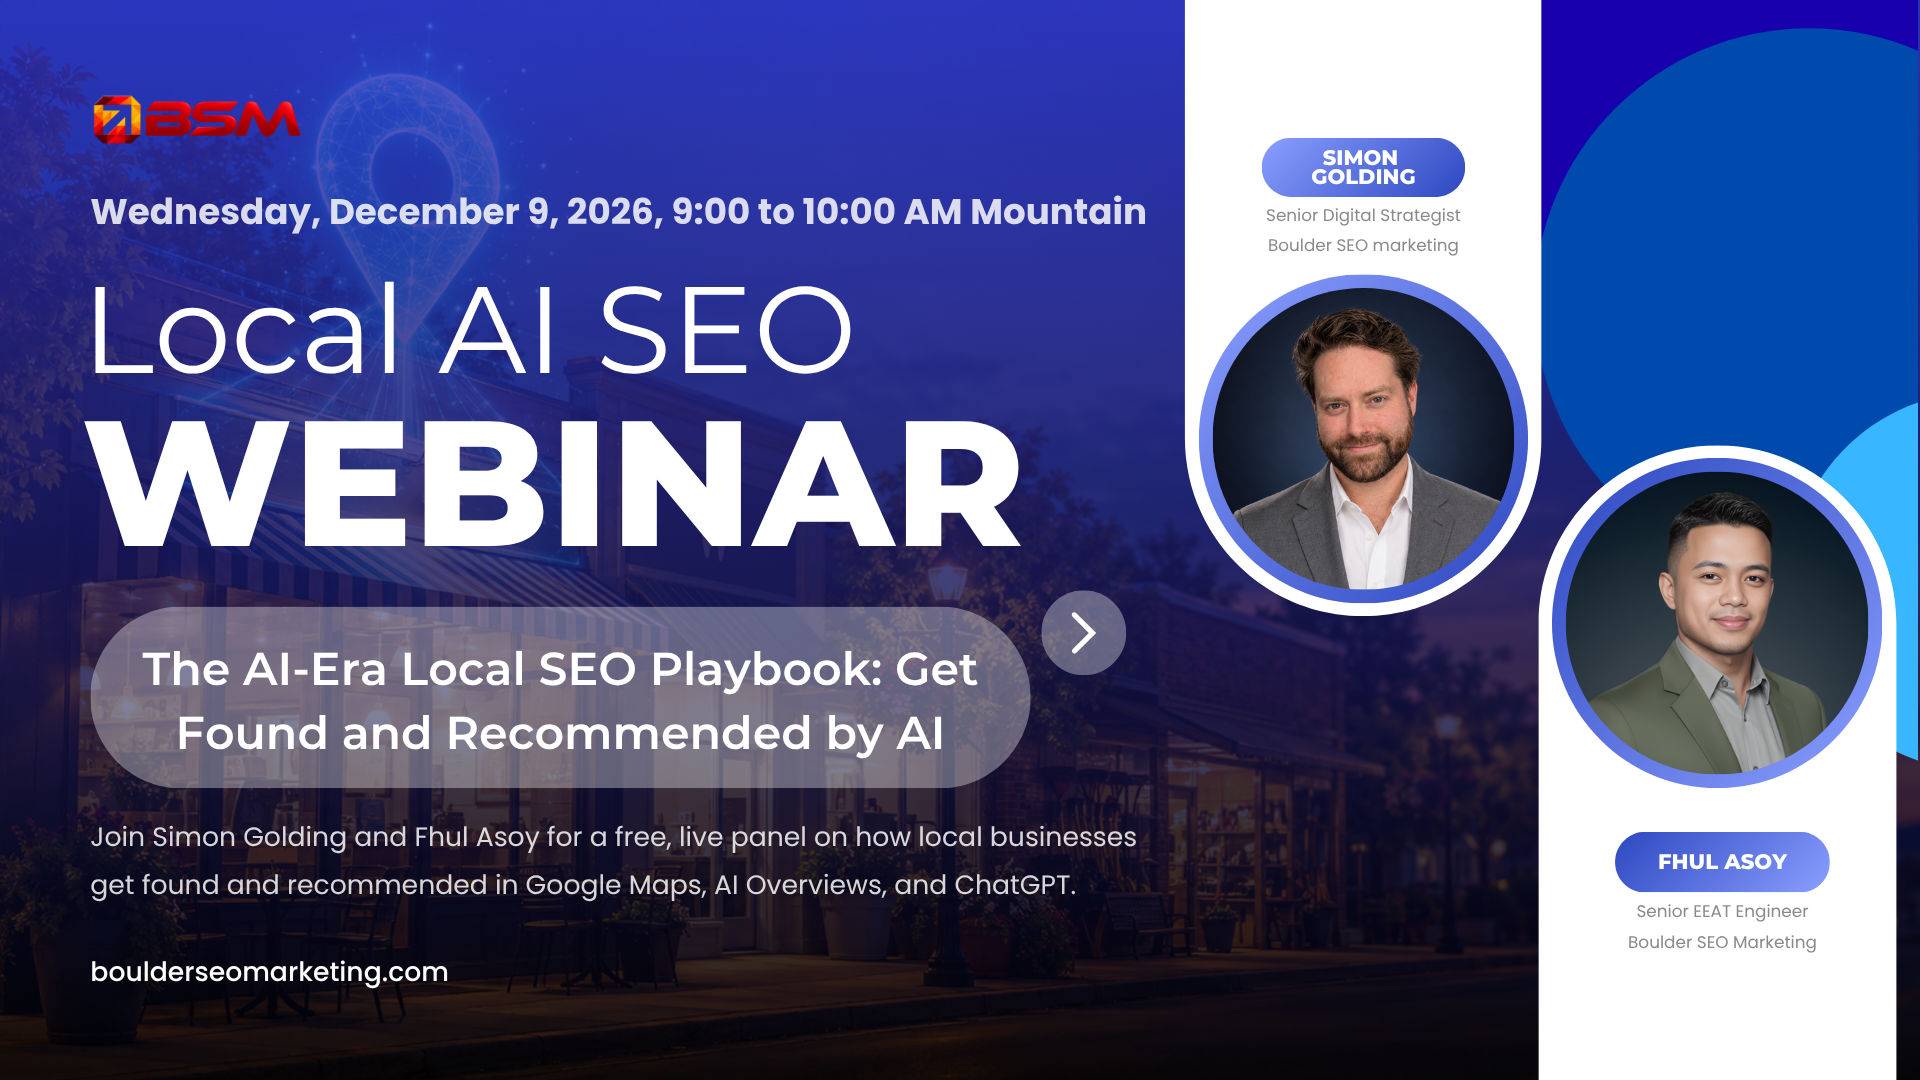Image resolution: width=1920 pixels, height=1080 pixels.
Task: Click 'Boulder SEO Marketing' under Fhul Asoy
Action: click(1722, 942)
